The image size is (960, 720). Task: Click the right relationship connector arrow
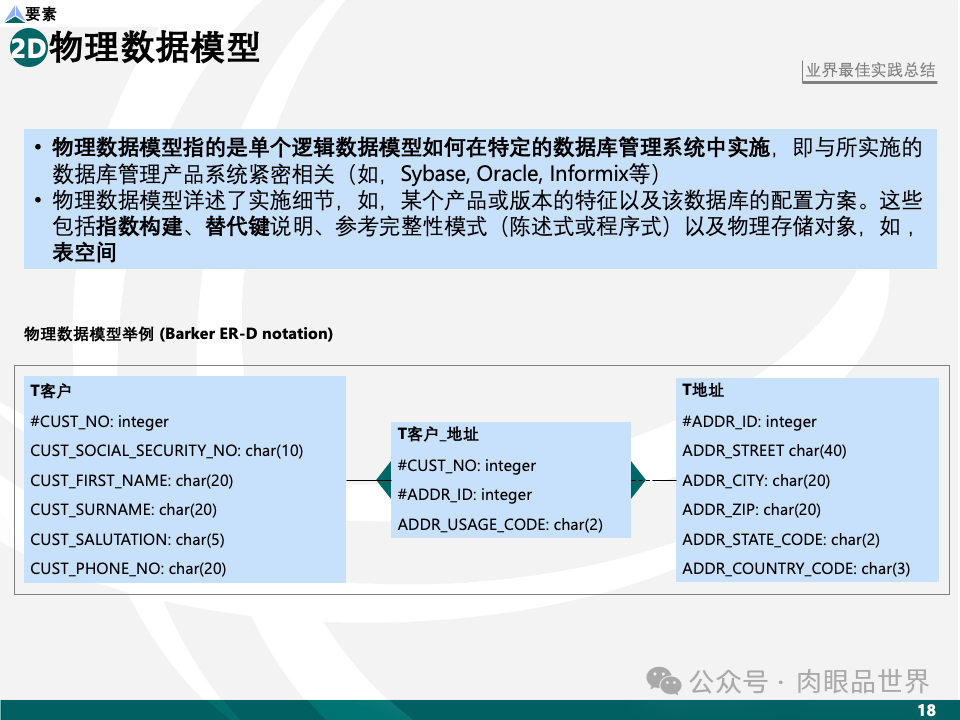(639, 480)
